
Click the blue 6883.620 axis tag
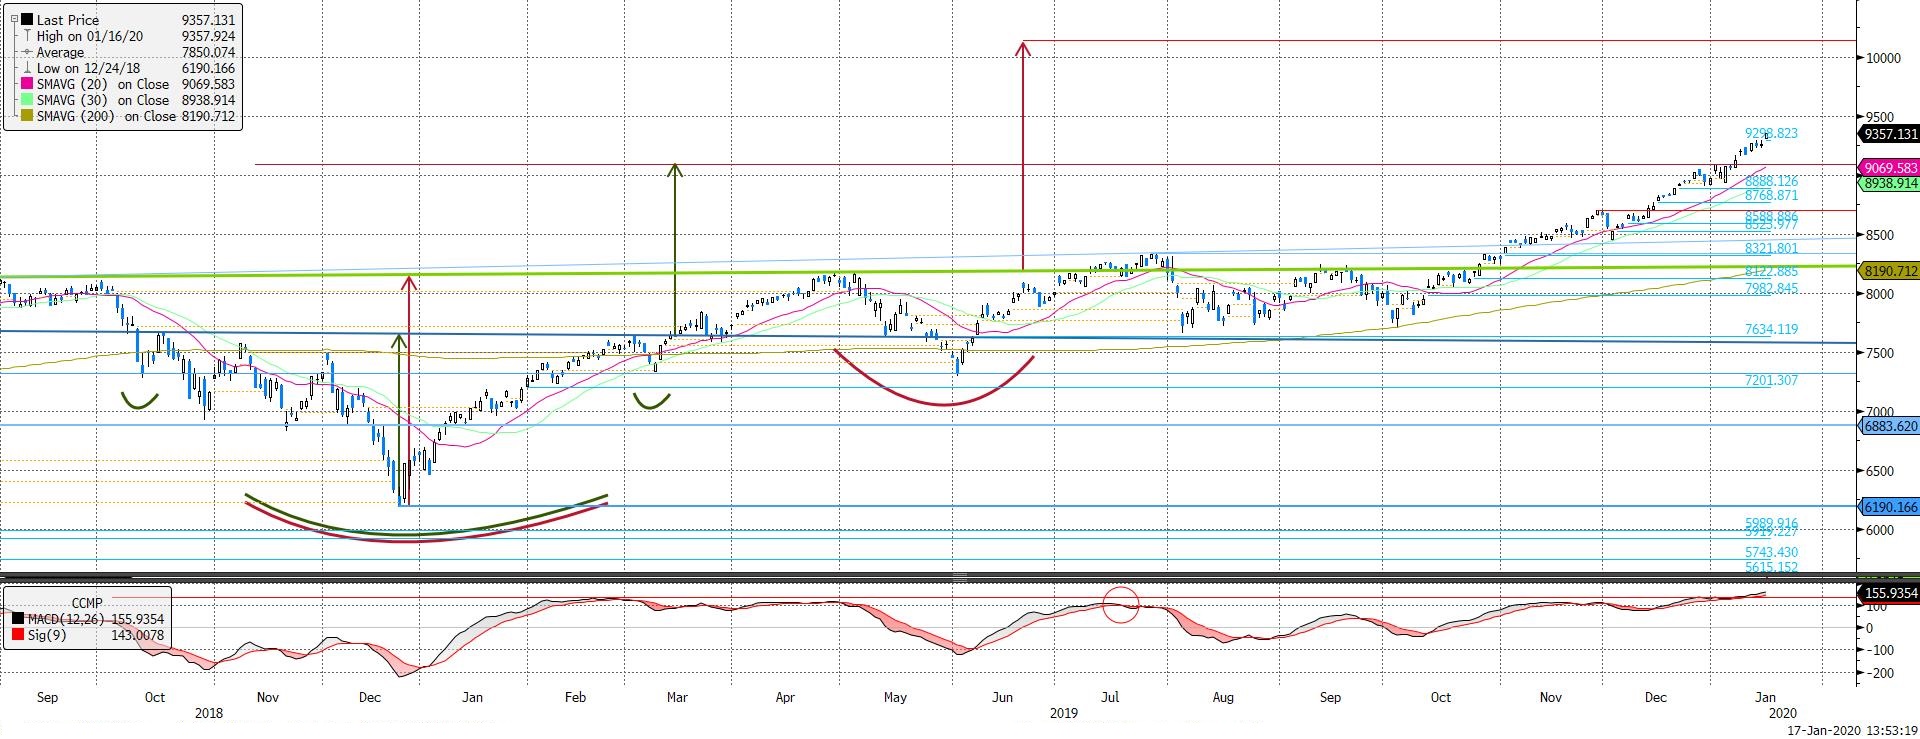[x=1888, y=426]
